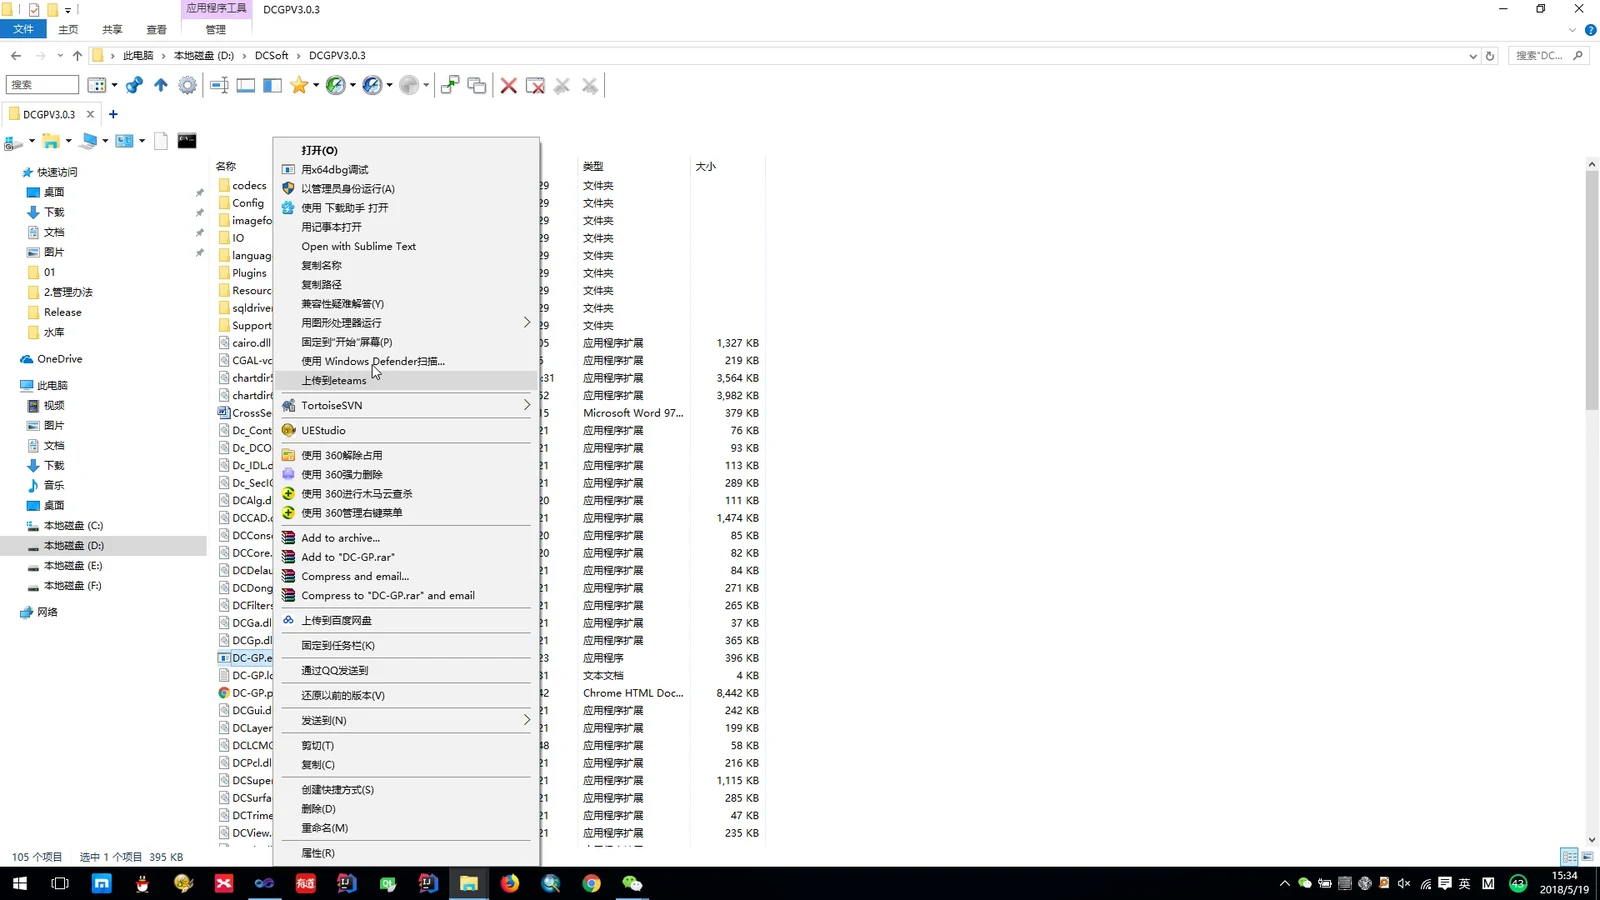Image resolution: width=1600 pixels, height=900 pixels.
Task: Click the black command prompt icon
Action: pyautogui.click(x=187, y=141)
